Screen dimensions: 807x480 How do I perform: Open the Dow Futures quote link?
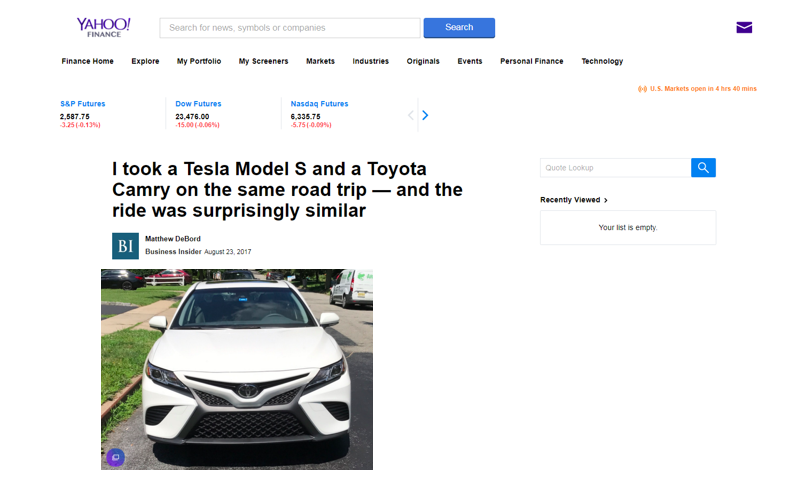coord(198,104)
